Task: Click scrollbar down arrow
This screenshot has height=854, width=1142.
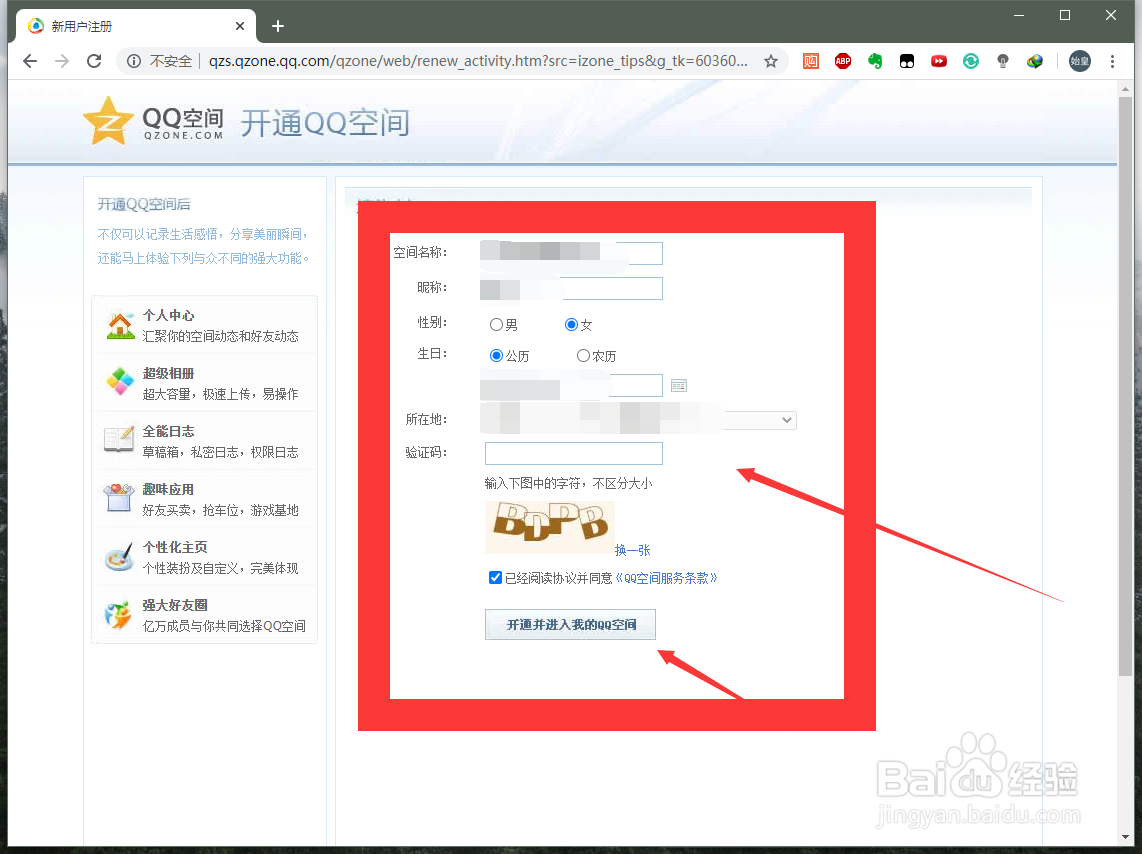Action: [x=1125, y=837]
